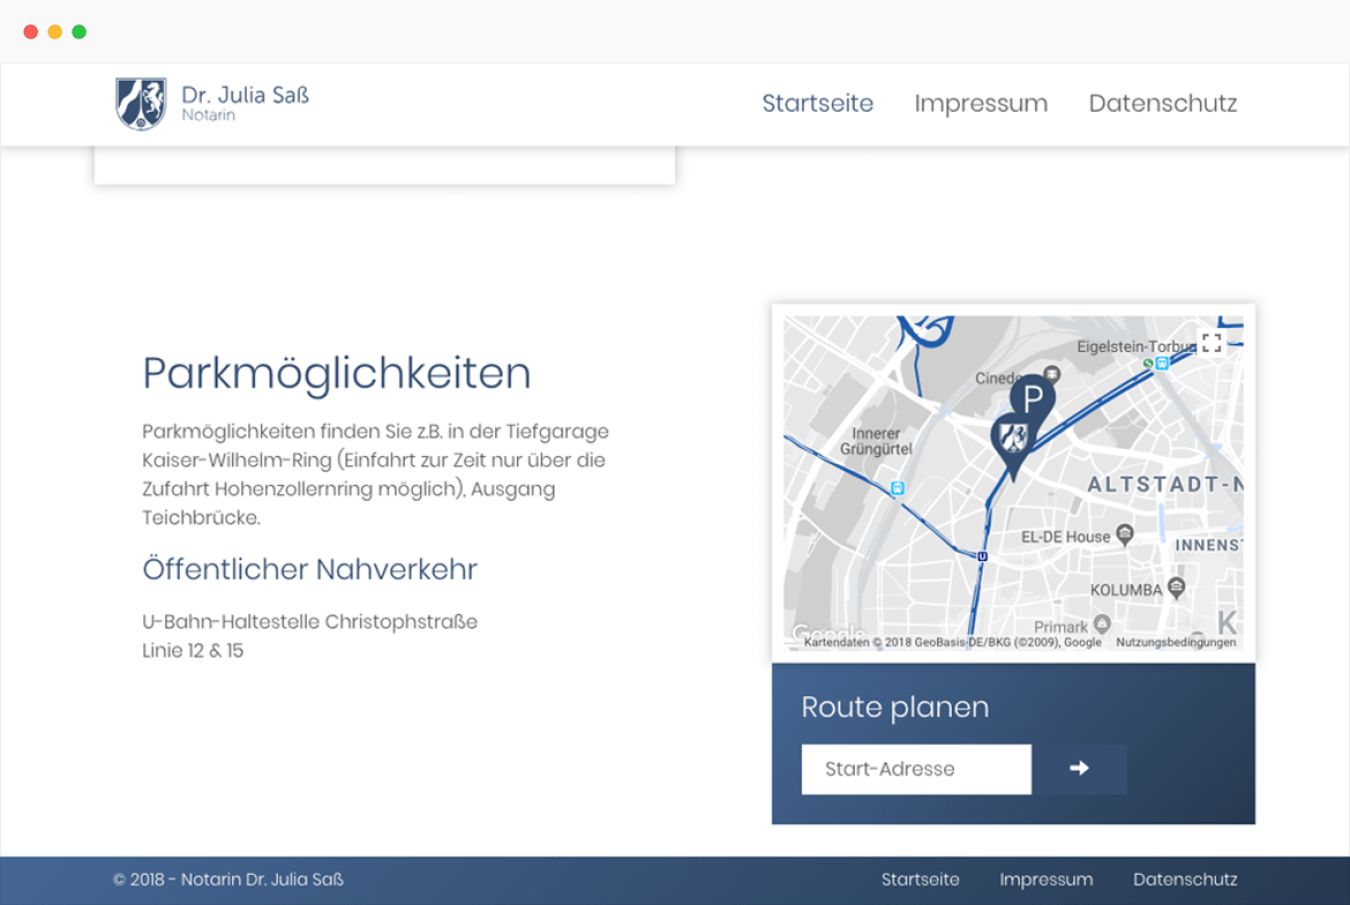Click the parking (P) map marker
Screen dimensions: 1350x905
[x=1033, y=398]
